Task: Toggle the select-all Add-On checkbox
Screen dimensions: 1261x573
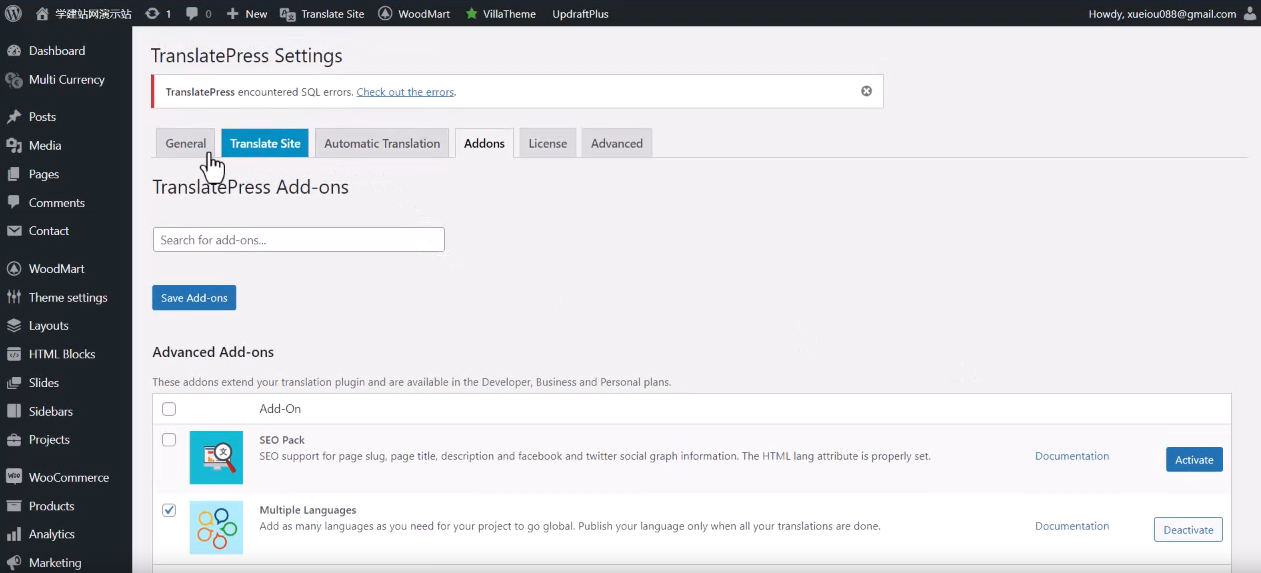Action: click(169, 409)
